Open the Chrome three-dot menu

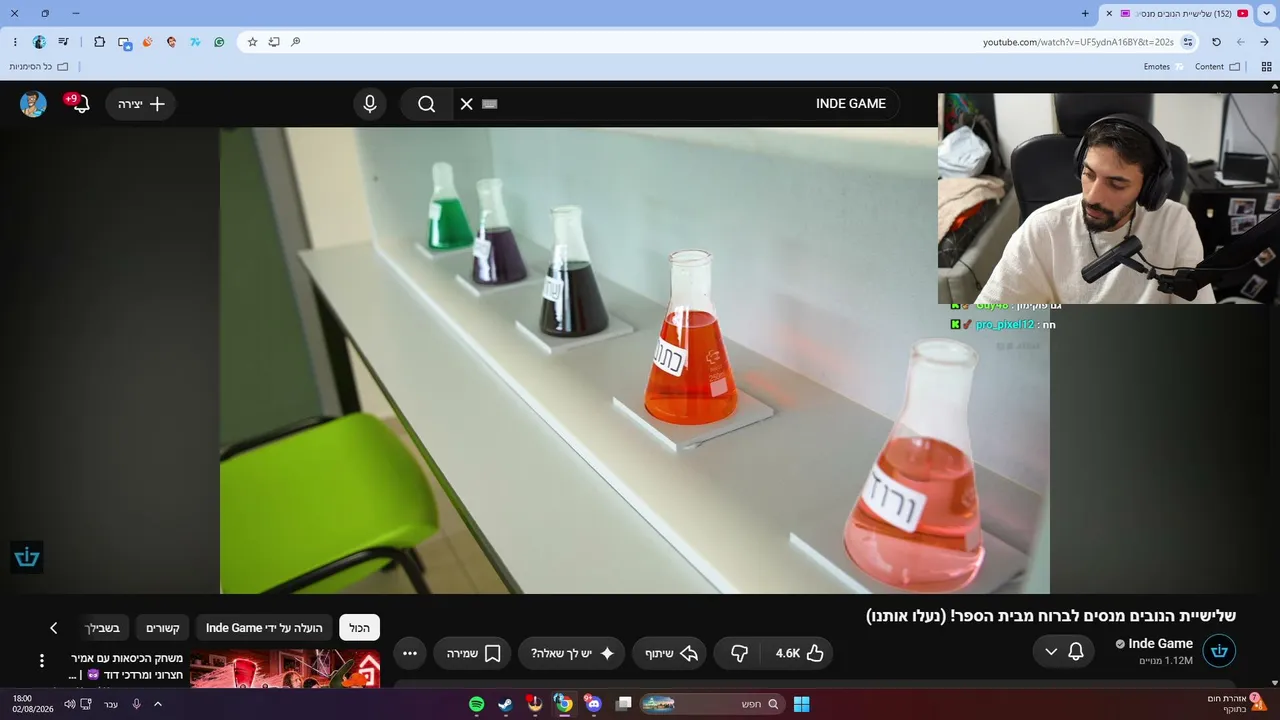[x=15, y=42]
